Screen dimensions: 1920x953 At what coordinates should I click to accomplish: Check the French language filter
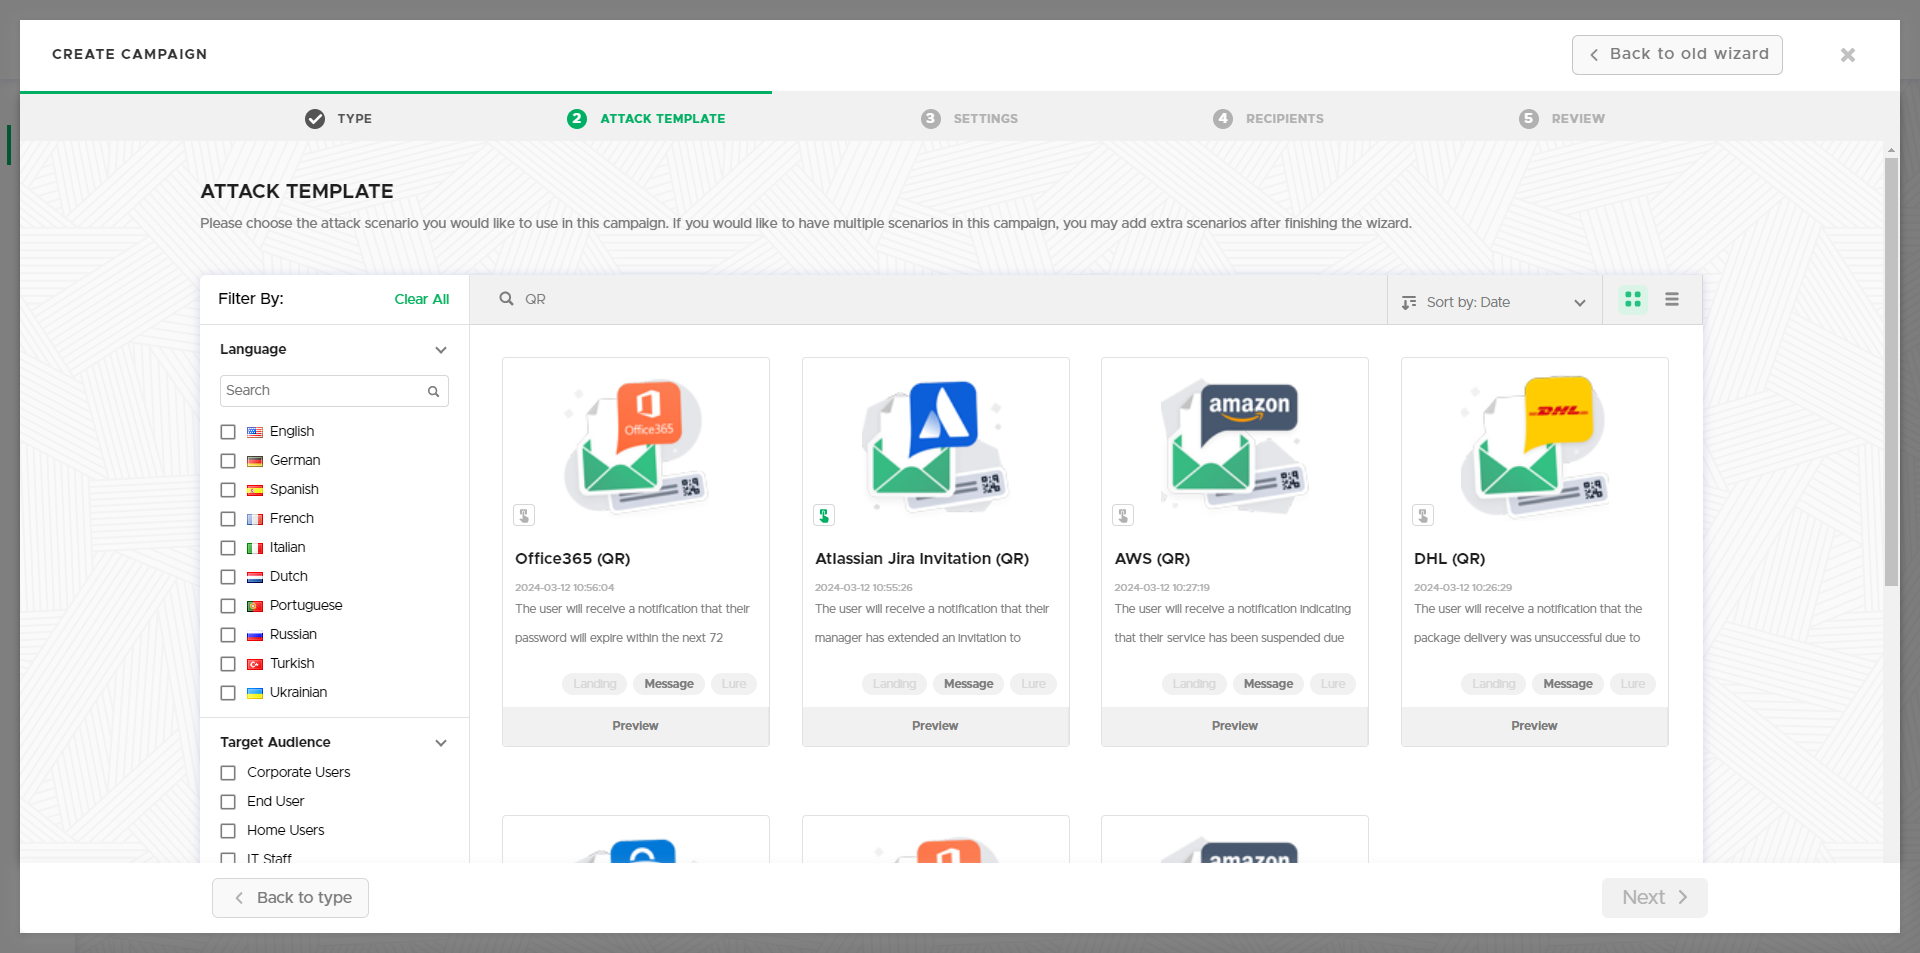[x=228, y=519]
